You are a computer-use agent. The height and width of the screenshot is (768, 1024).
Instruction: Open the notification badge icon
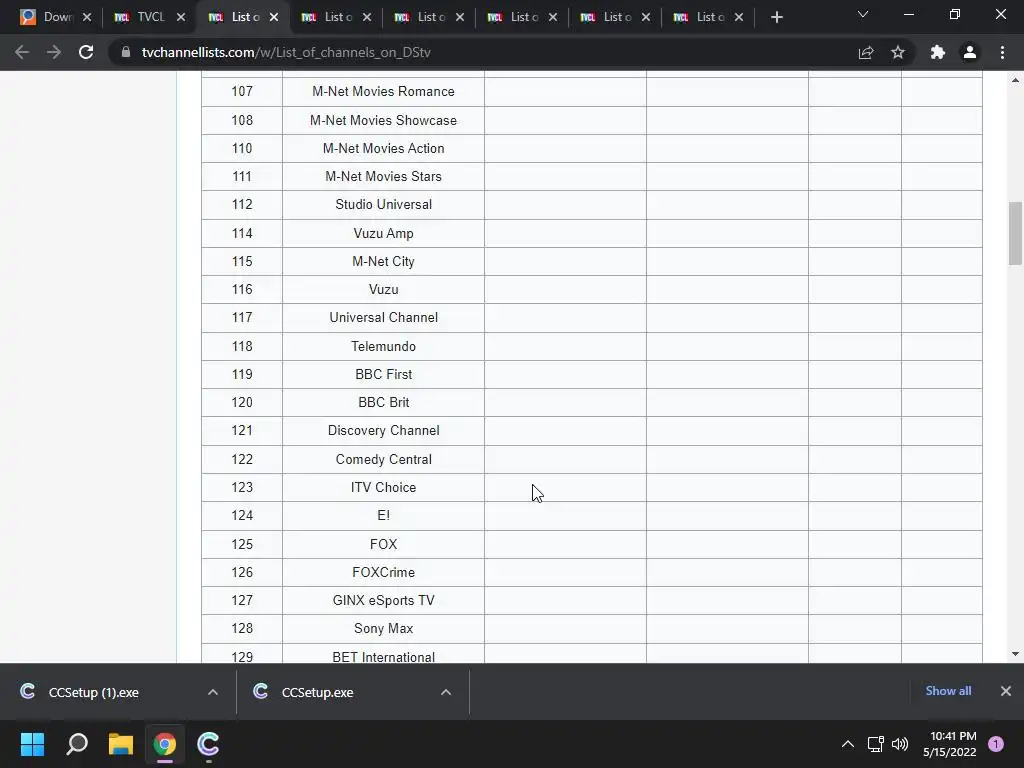coord(996,744)
